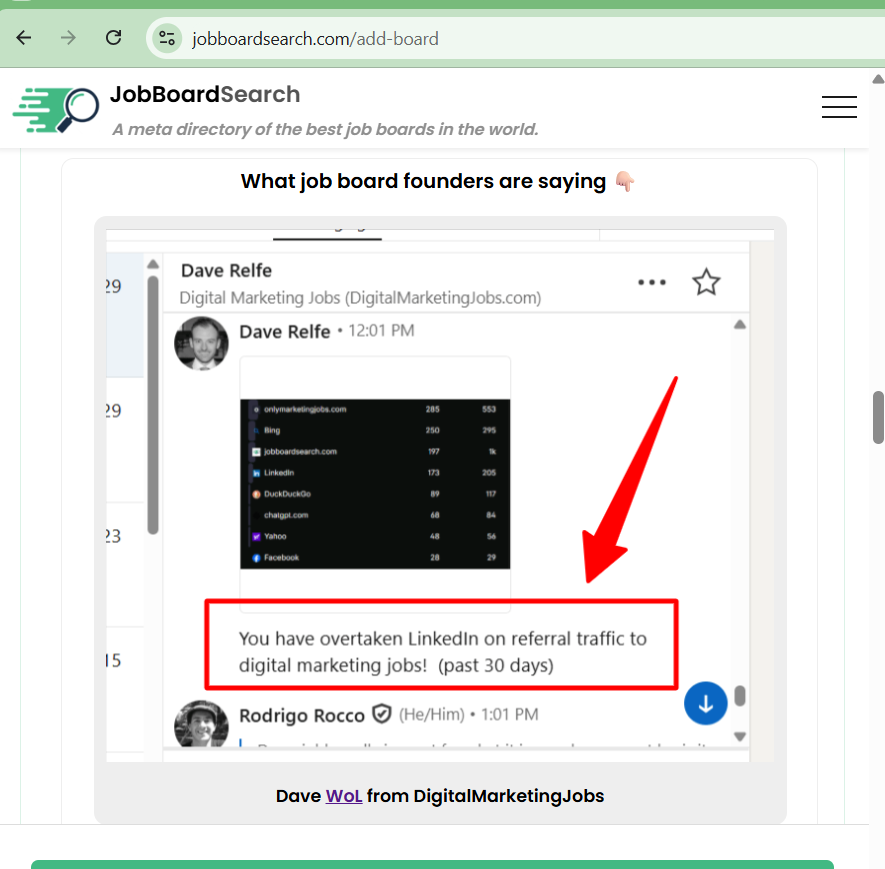Click the JobBoardSearch magnifier logo
This screenshot has height=869, width=885.
coord(56,111)
